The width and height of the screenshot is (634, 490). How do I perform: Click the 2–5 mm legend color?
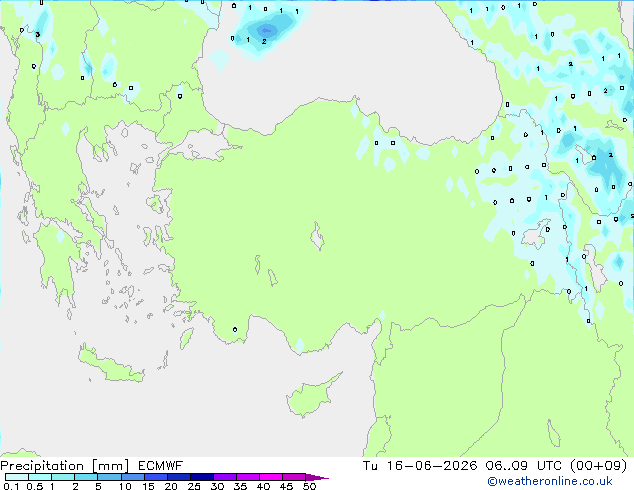[86, 477]
